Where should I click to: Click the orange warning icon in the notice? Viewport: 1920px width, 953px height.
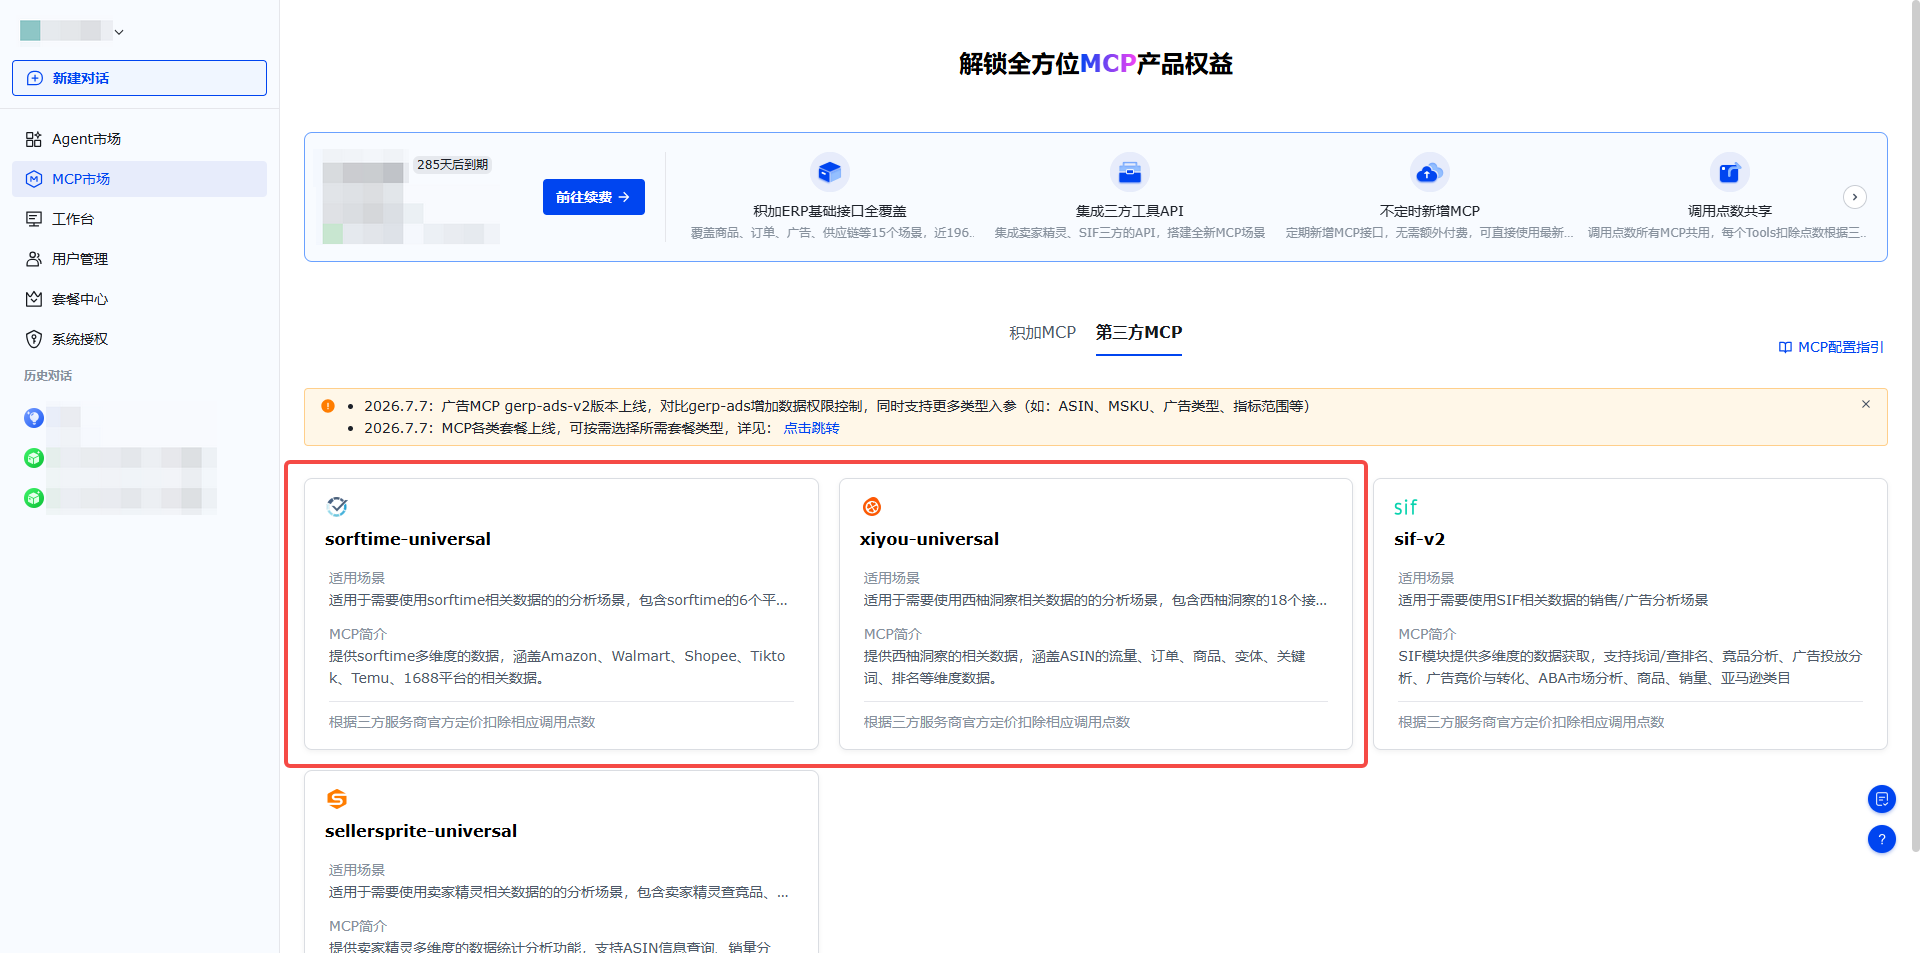click(328, 406)
